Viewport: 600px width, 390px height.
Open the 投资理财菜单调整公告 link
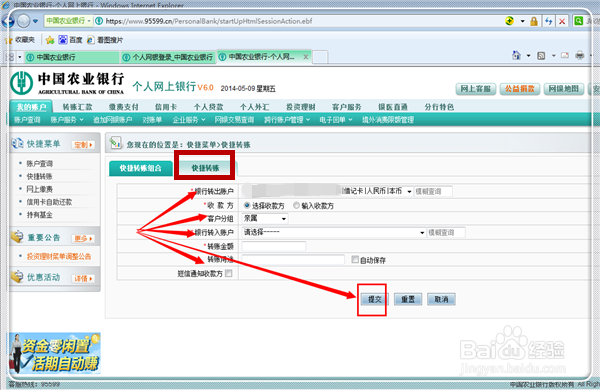coord(59,256)
